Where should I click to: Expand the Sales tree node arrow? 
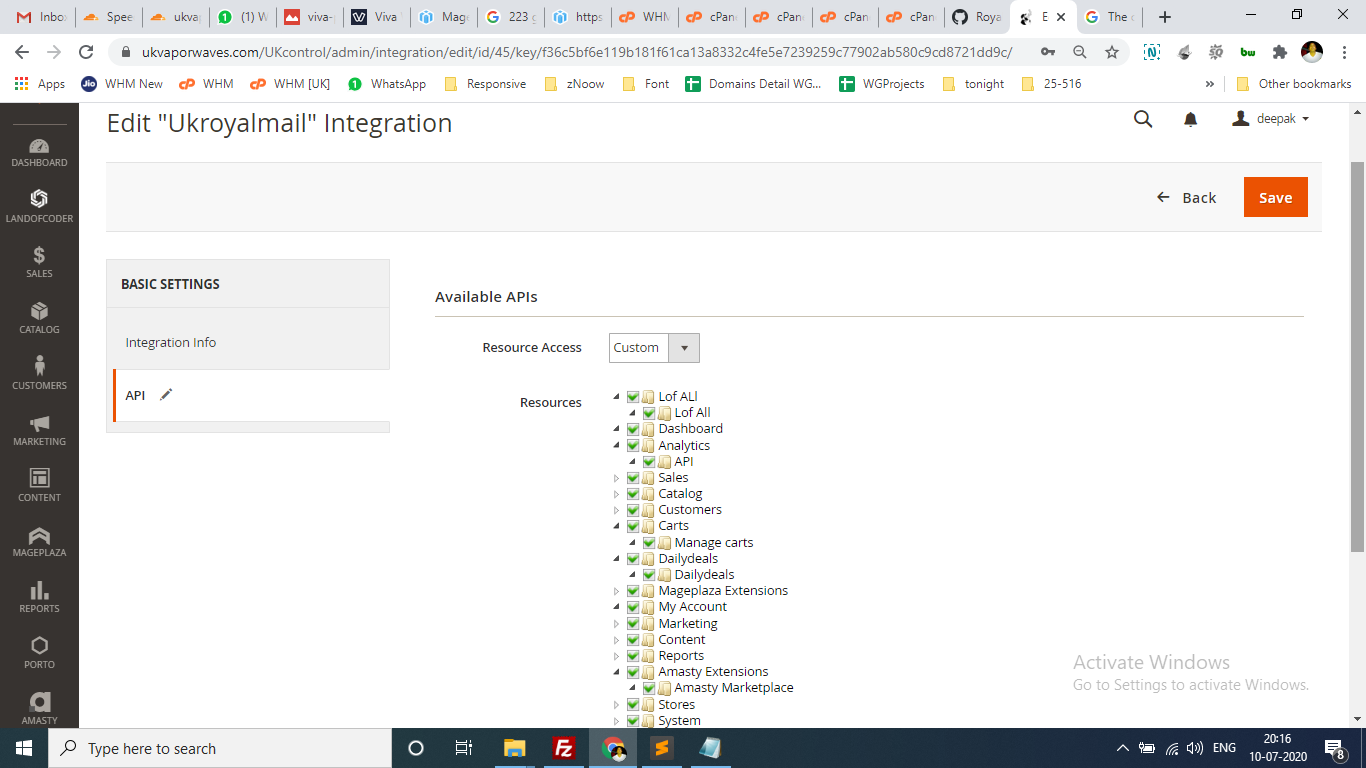tap(616, 478)
